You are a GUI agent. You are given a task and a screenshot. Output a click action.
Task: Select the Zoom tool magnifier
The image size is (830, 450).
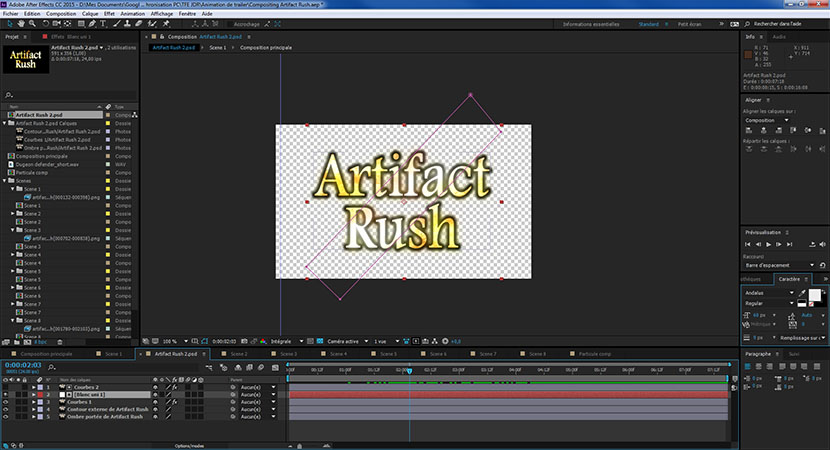click(32, 24)
